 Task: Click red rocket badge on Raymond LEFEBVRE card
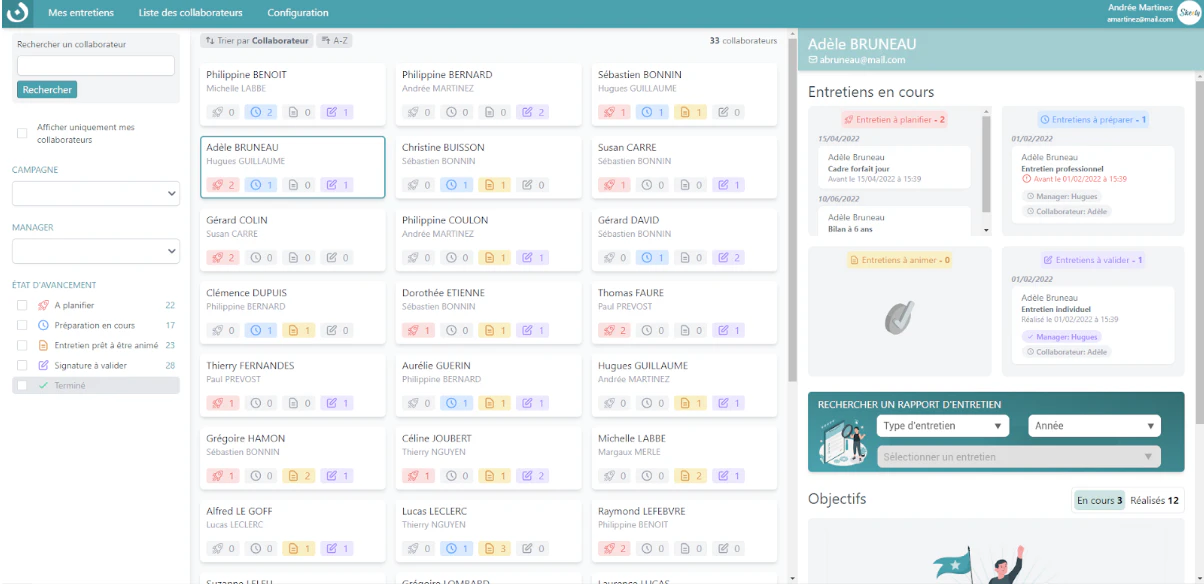615,549
